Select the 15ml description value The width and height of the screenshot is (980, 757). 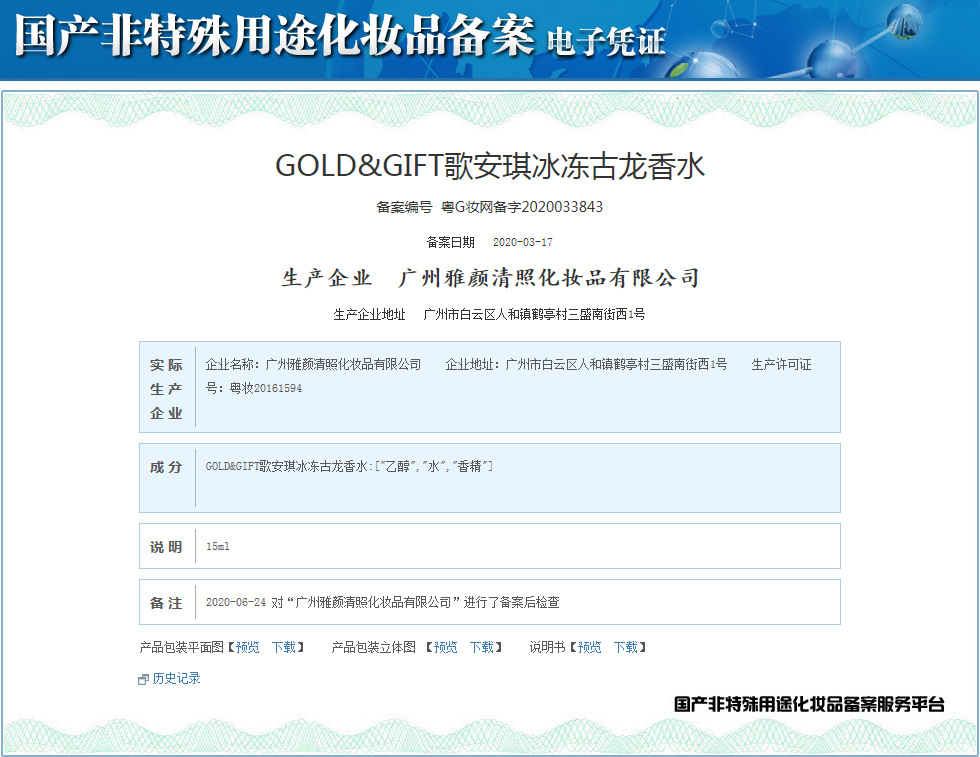click(218, 546)
